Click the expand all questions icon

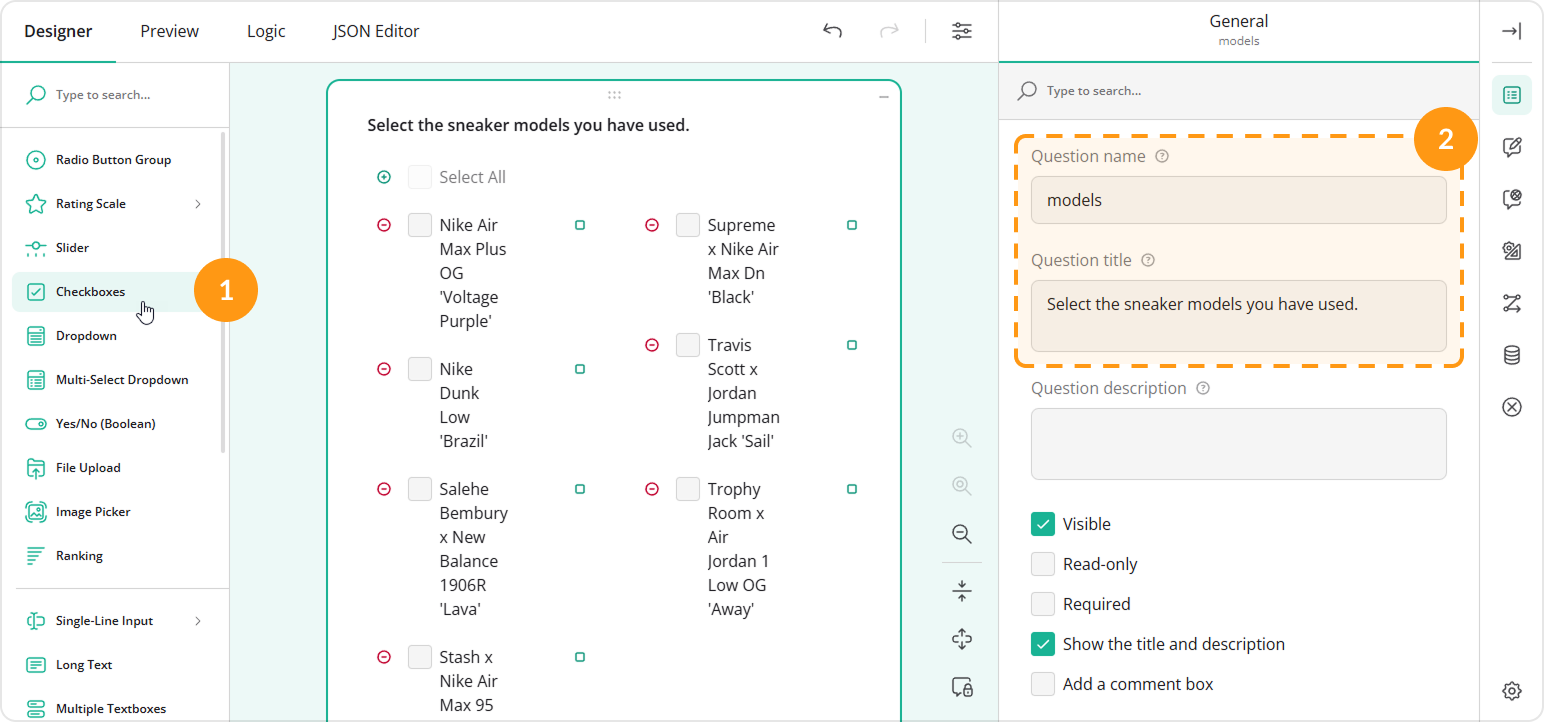pos(962,639)
